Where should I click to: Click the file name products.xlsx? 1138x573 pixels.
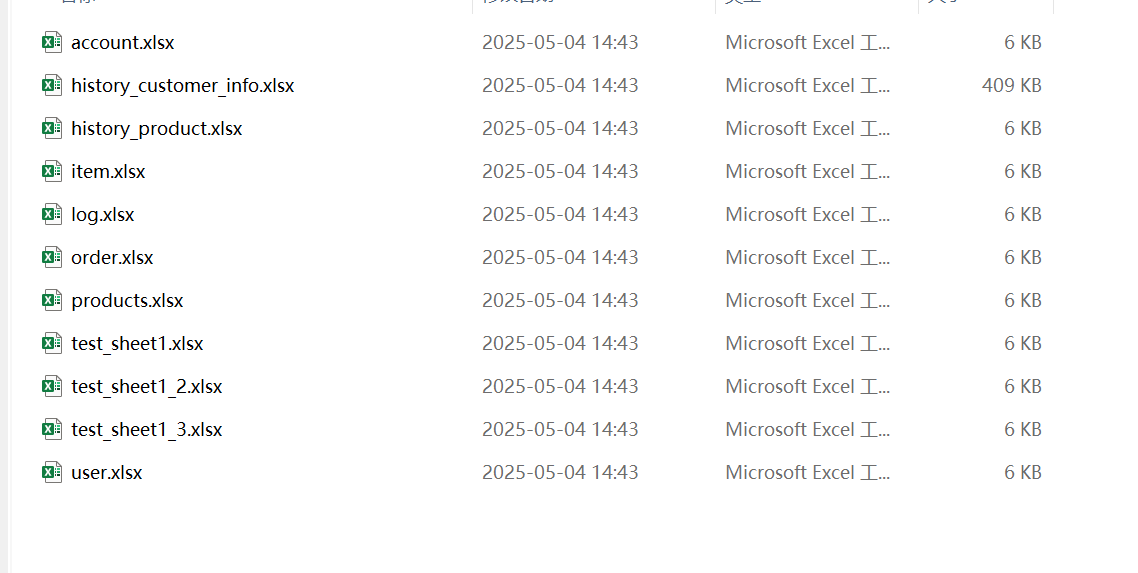pyautogui.click(x=127, y=301)
